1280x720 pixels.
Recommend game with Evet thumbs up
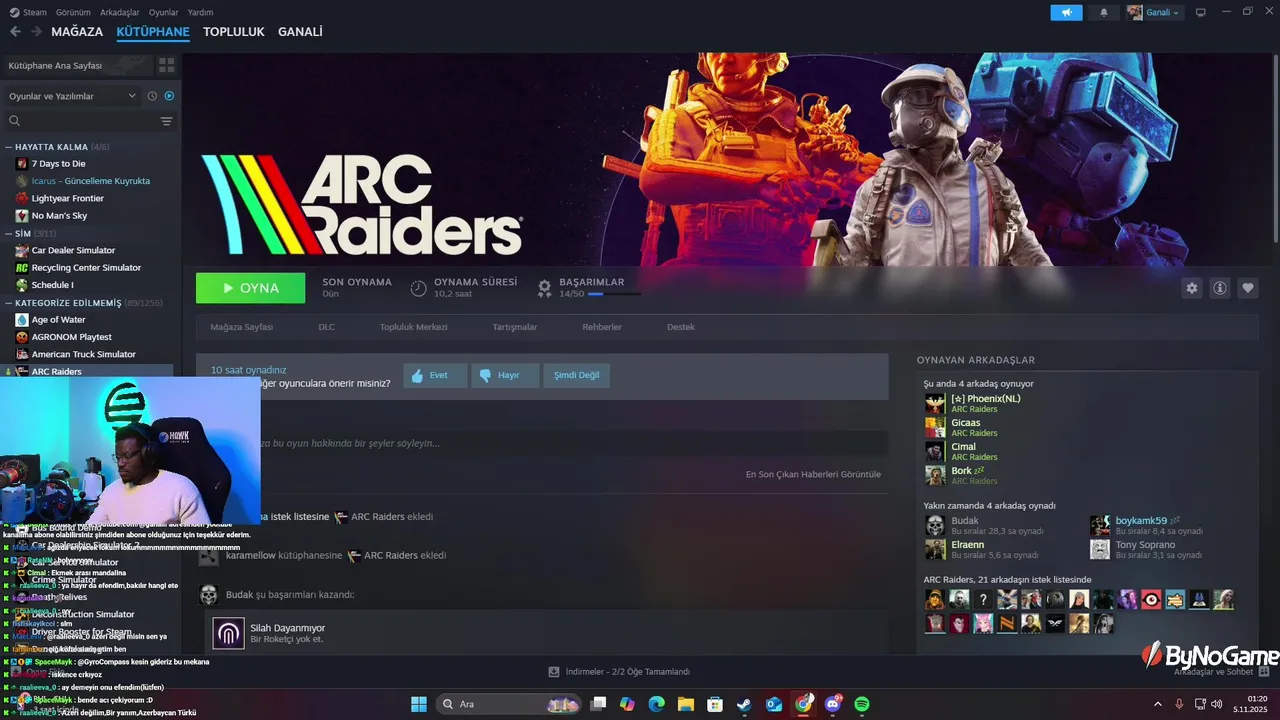tap(435, 375)
